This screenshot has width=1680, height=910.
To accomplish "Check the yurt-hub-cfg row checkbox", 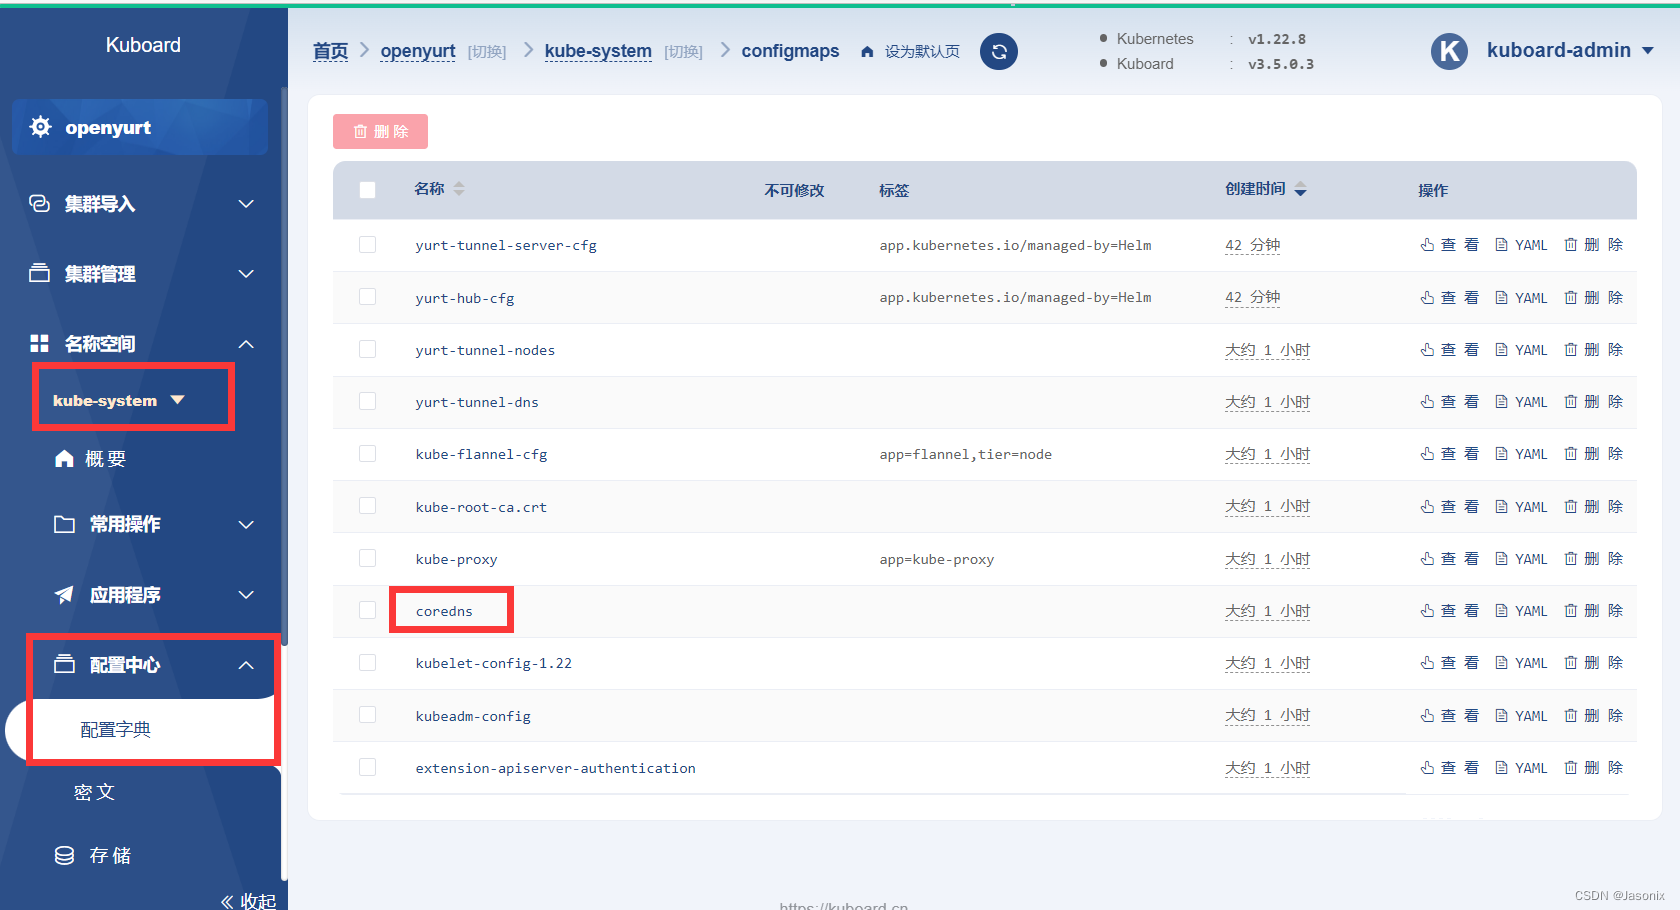I will point(367,297).
